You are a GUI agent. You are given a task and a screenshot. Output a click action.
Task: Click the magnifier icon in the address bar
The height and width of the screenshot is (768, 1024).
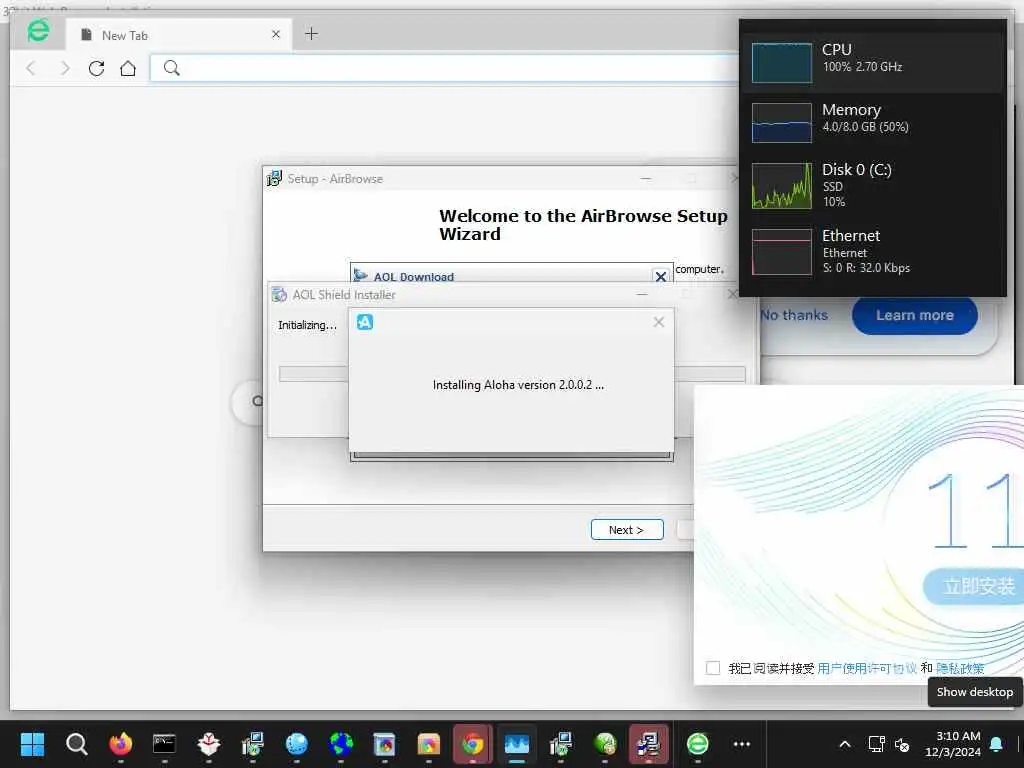pyautogui.click(x=172, y=68)
